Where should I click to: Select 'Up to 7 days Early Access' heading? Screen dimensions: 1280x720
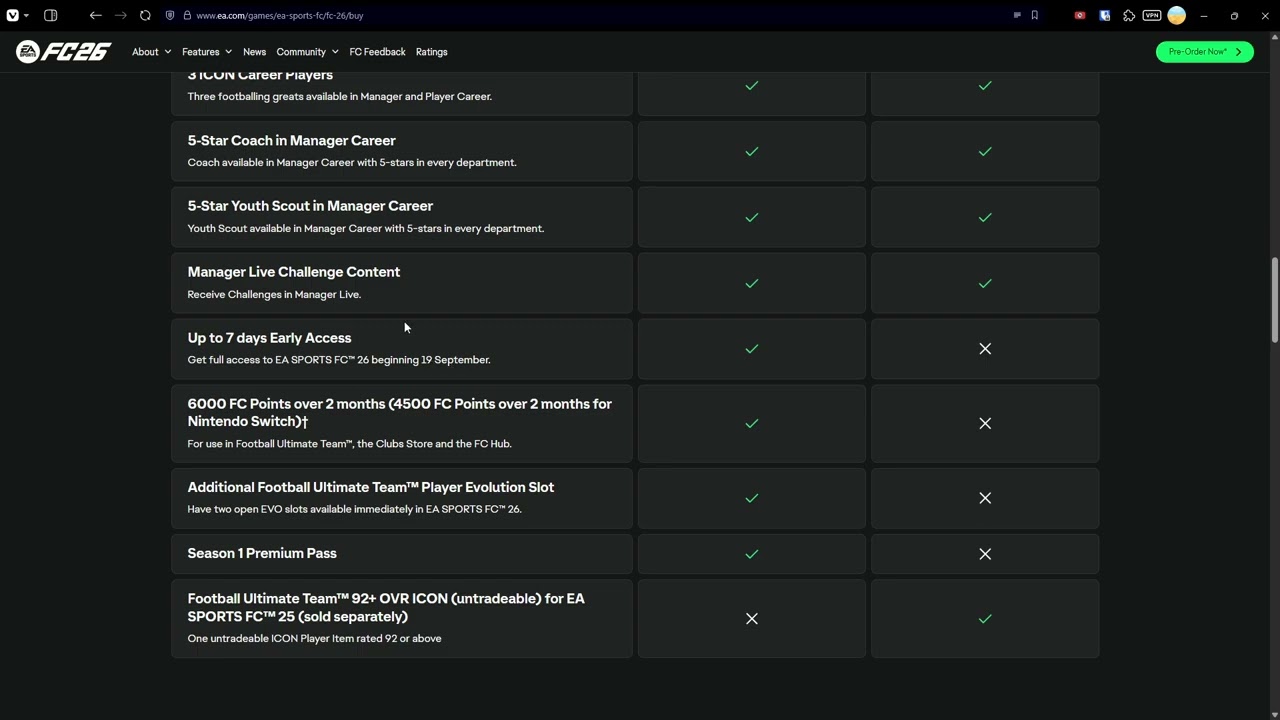pyautogui.click(x=269, y=338)
